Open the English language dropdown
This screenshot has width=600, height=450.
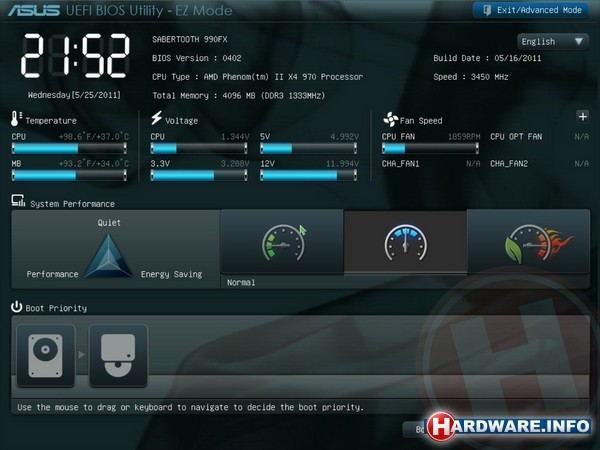(552, 41)
